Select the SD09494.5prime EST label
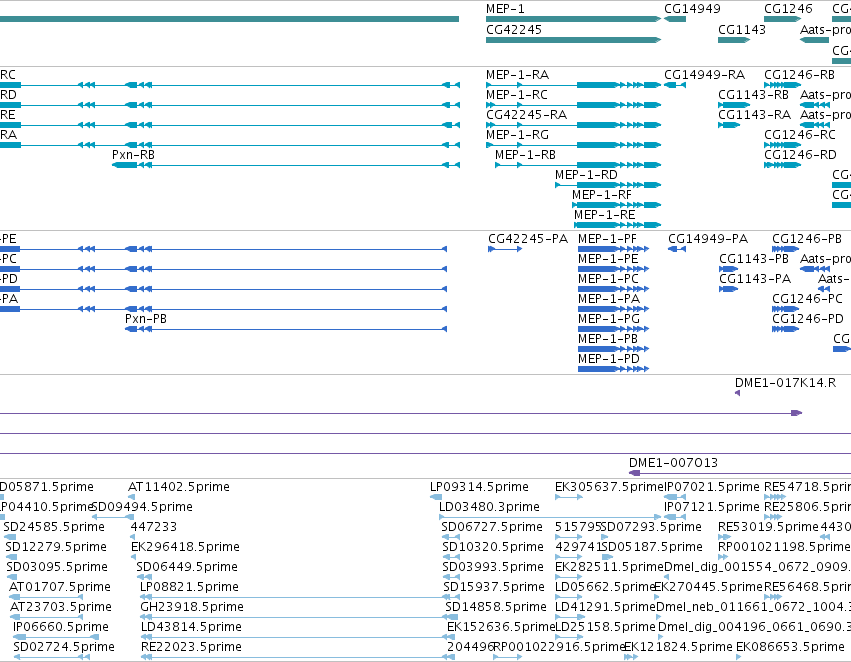Image resolution: width=851 pixels, height=662 pixels. [x=142, y=507]
